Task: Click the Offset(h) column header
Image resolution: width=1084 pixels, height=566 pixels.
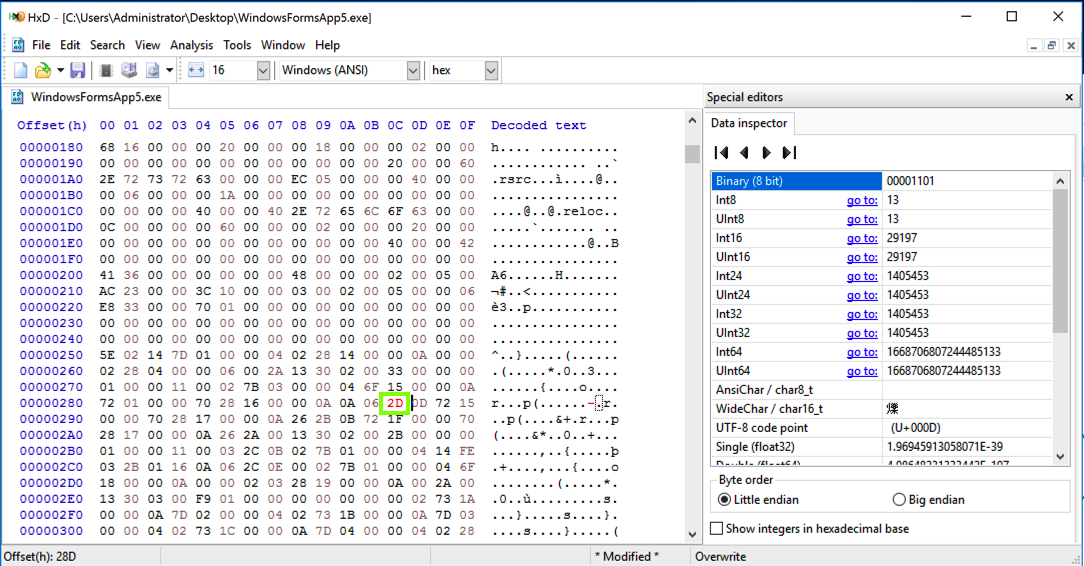Action: [52, 125]
